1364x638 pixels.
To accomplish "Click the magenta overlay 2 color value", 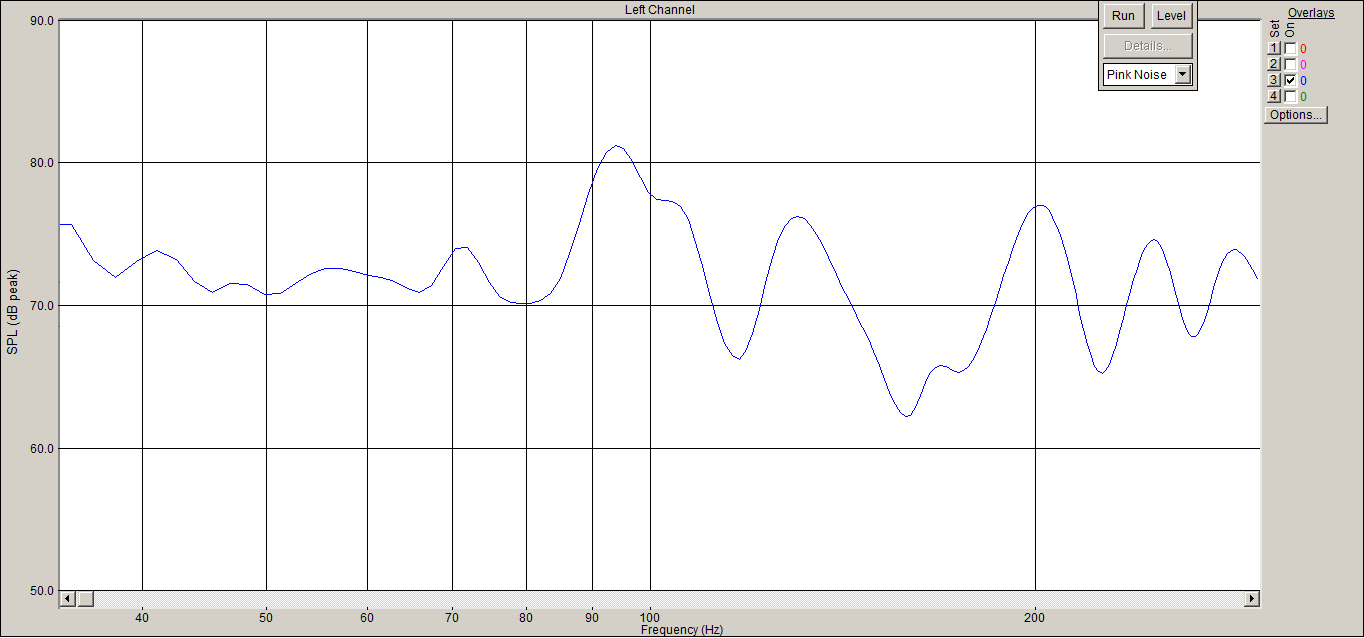I will click(1303, 64).
